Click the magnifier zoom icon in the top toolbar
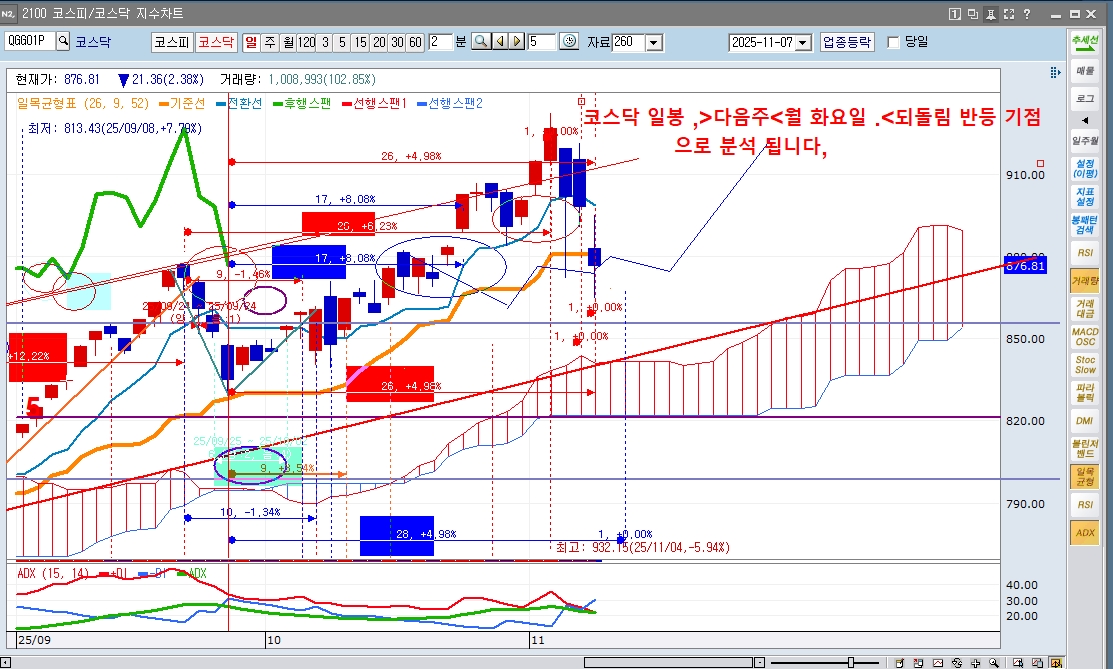 pos(481,41)
